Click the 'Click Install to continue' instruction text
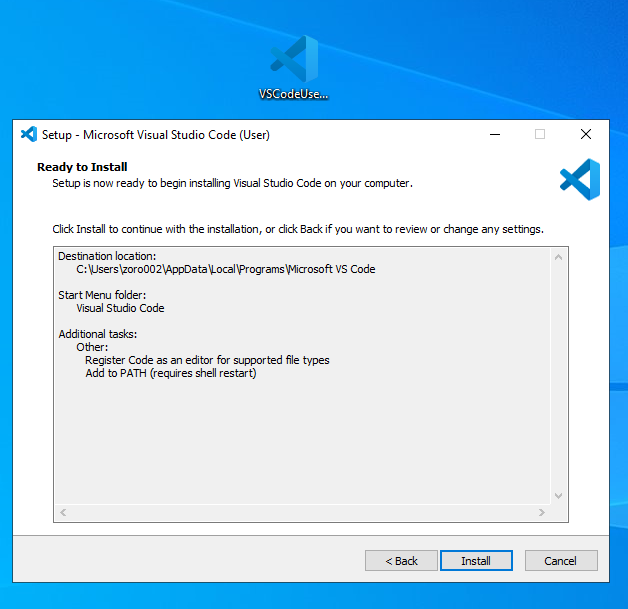This screenshot has width=628, height=609. [298, 229]
